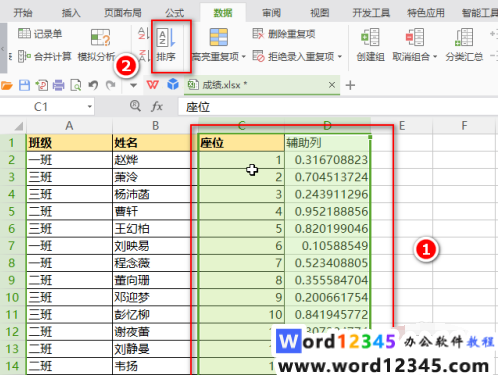This screenshot has width=499, height=382.
Task: Click the cell containing 赵烨
Action: click(x=155, y=160)
